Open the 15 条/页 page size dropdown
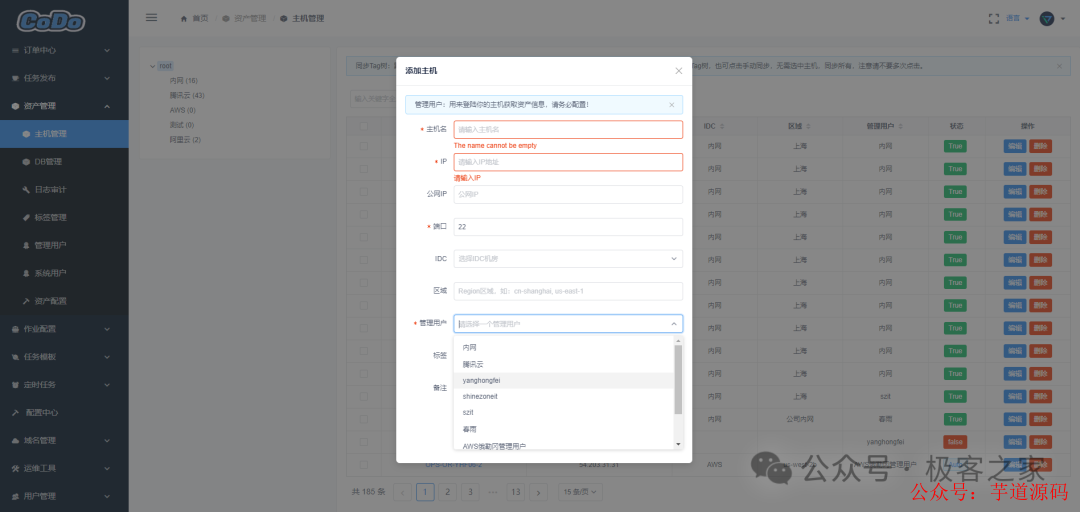This screenshot has height=512, width=1080. (x=580, y=492)
